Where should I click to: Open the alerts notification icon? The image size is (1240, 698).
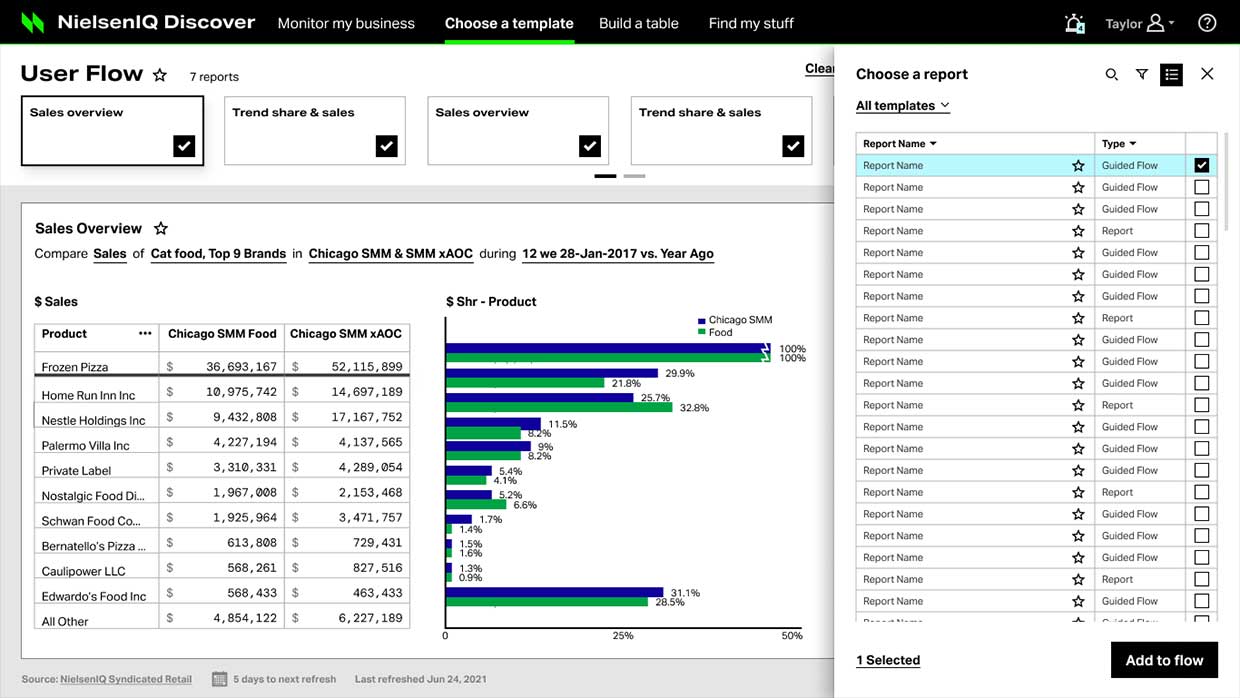click(1075, 23)
